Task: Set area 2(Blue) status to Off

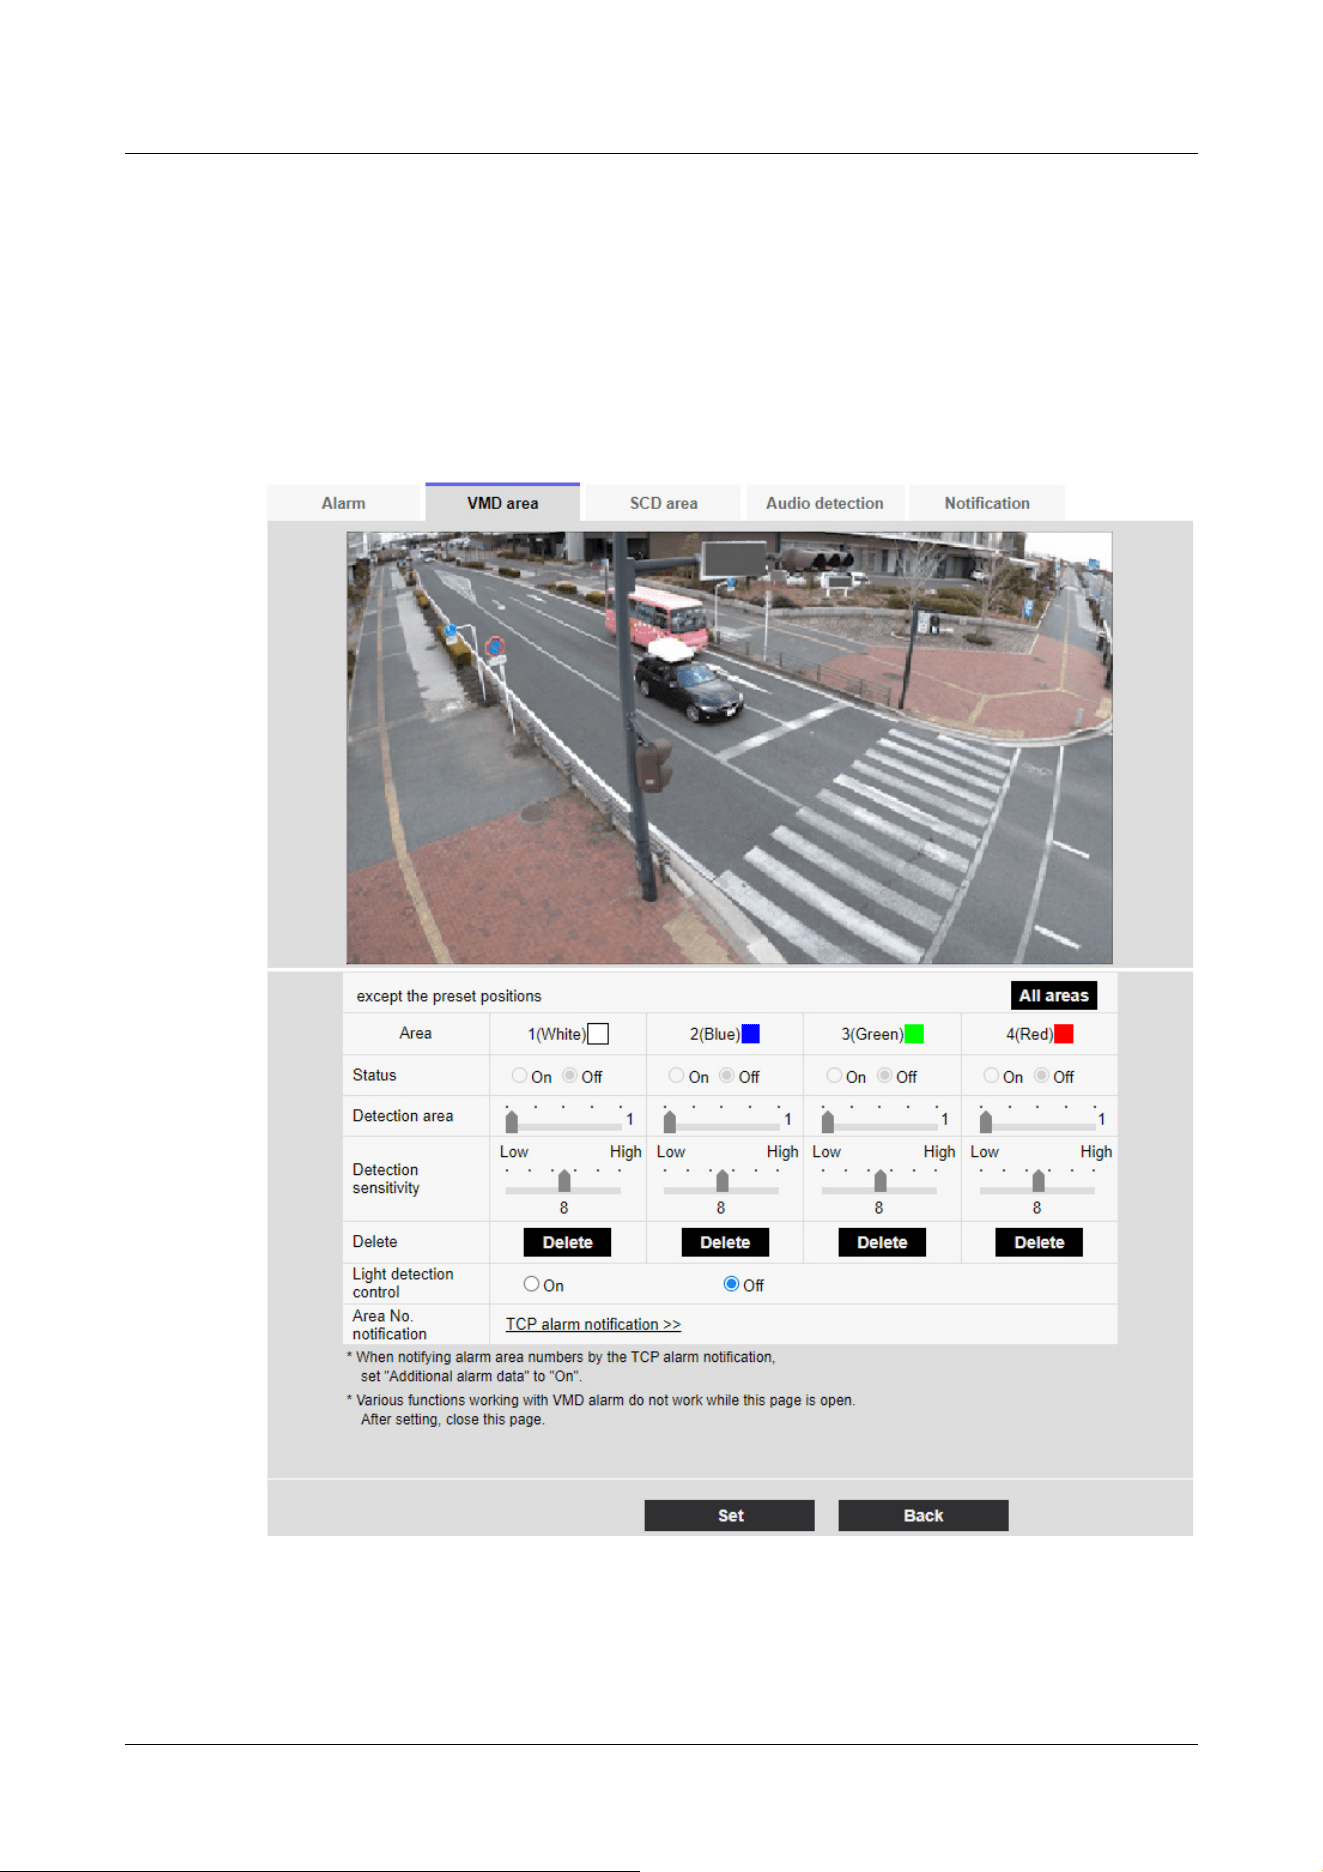Action: 727,1076
